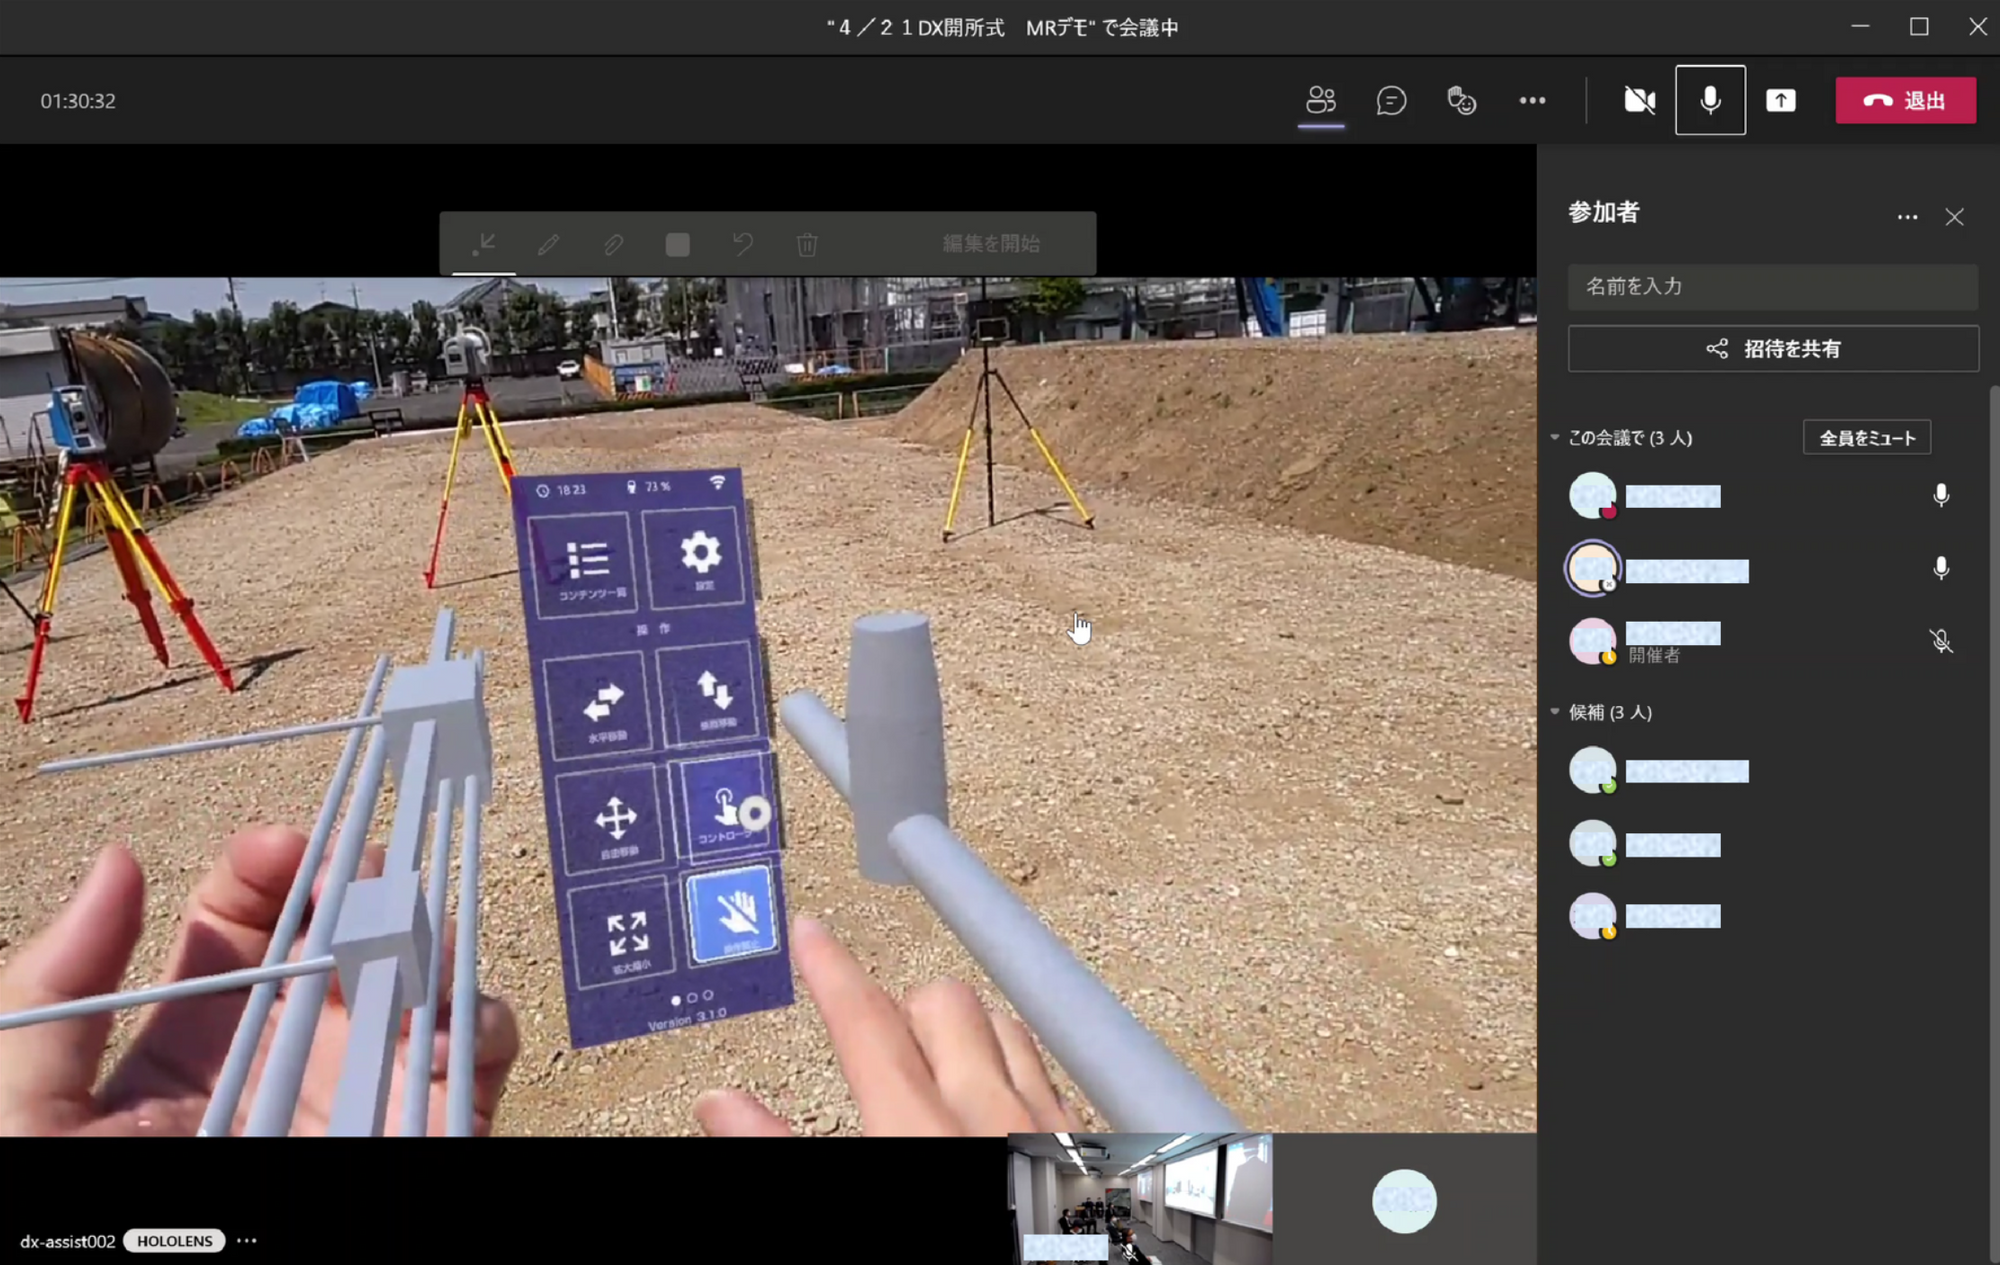Toggle the camera off icon

(x=1639, y=100)
